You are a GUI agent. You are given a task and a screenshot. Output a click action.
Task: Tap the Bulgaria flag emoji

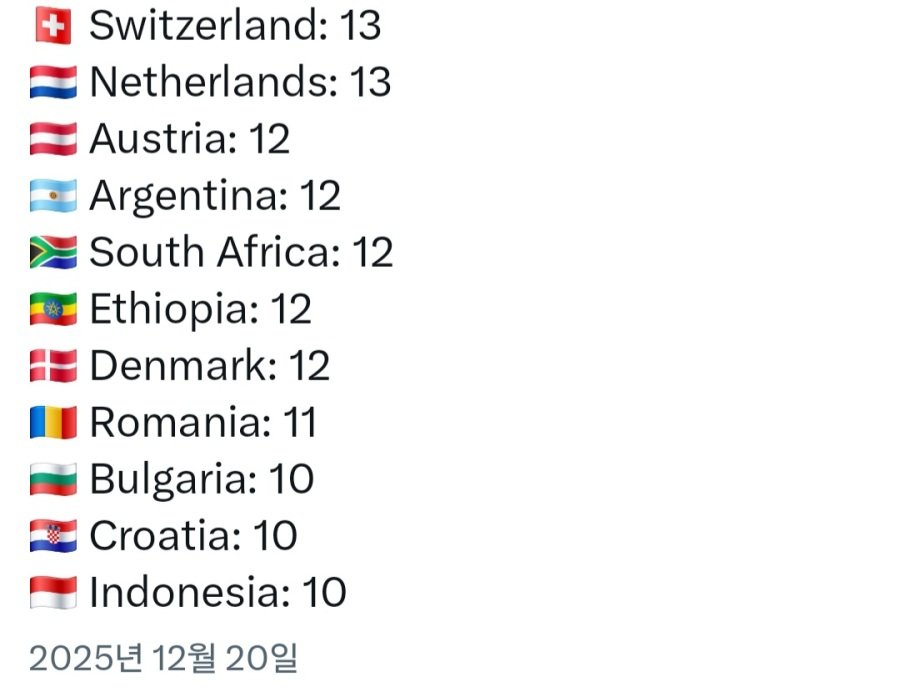coord(53,480)
